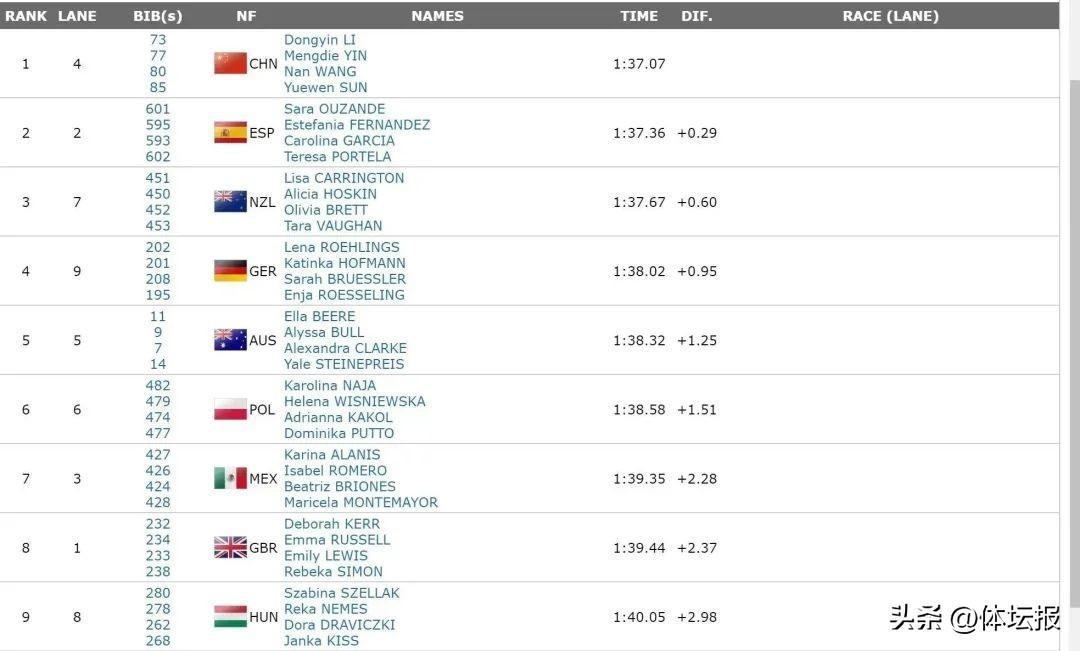The height and width of the screenshot is (651, 1080).
Task: Click the Australia flag icon
Action: coord(230,340)
